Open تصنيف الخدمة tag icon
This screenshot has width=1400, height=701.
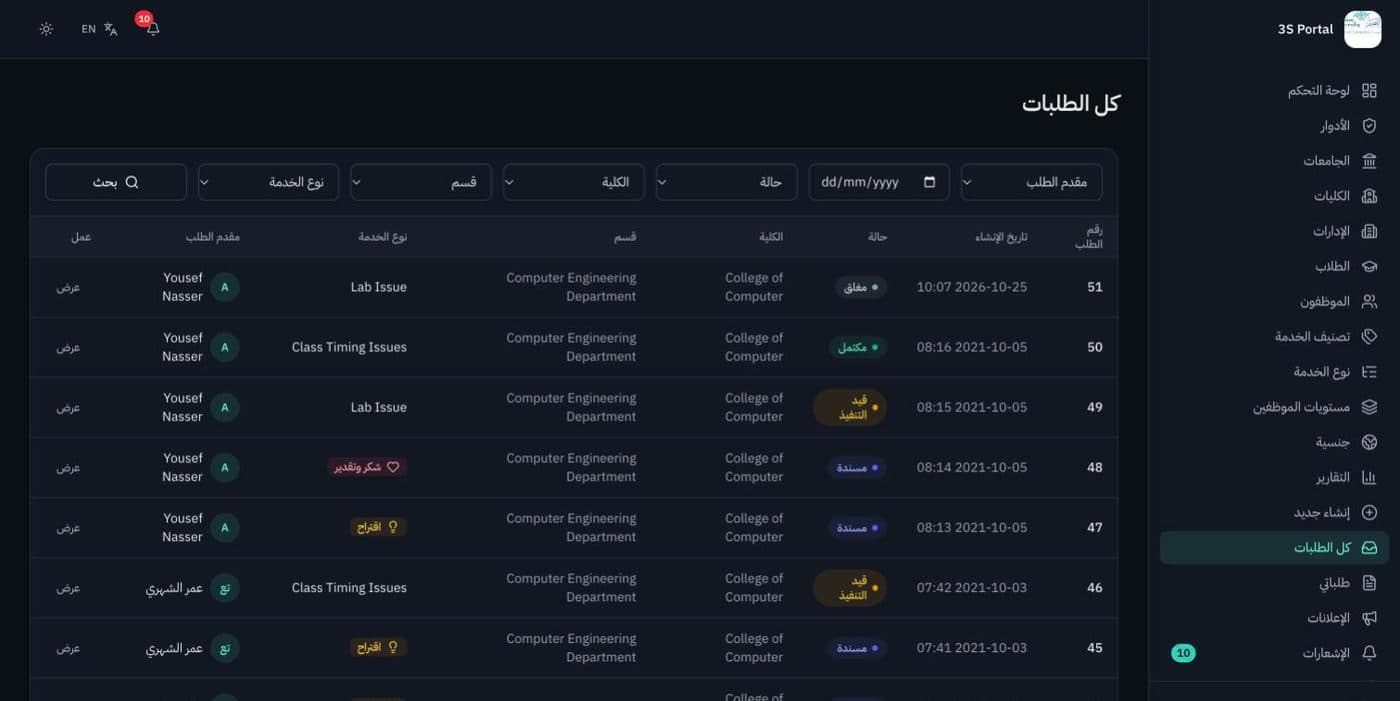(1369, 337)
